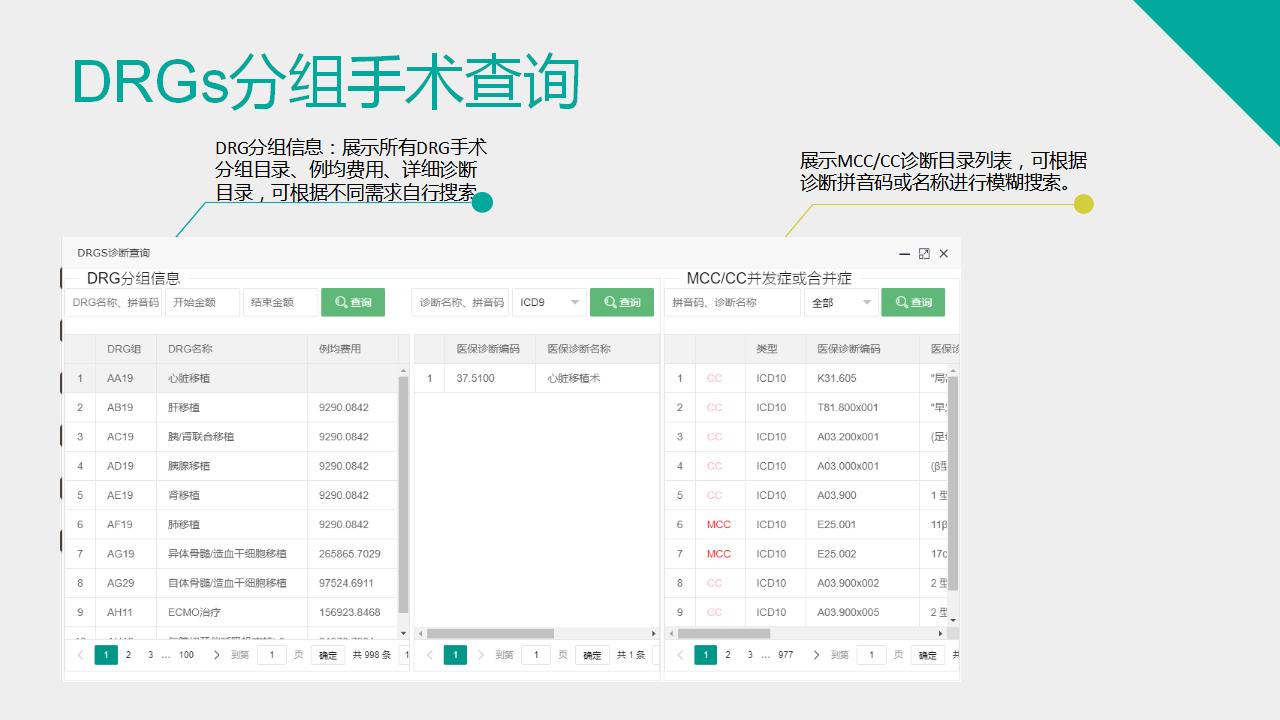Click the 开始金额 input field

coord(200,302)
